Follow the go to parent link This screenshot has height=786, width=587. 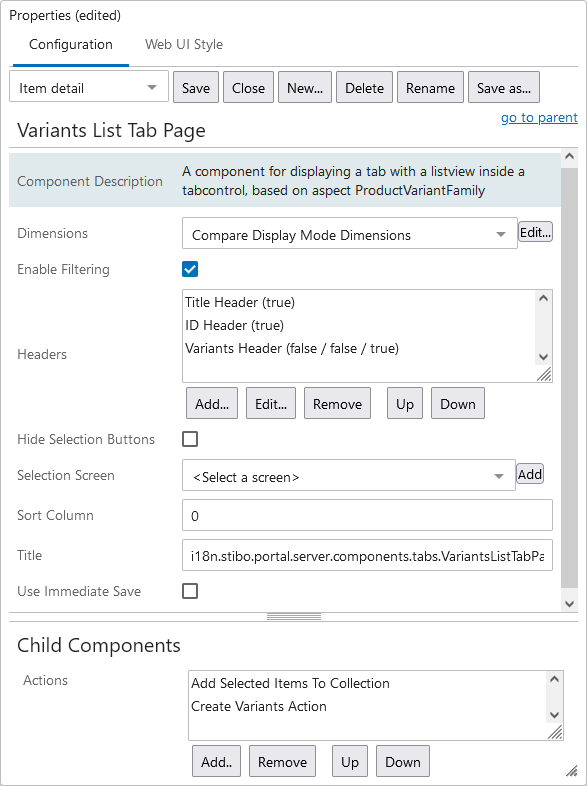click(539, 118)
